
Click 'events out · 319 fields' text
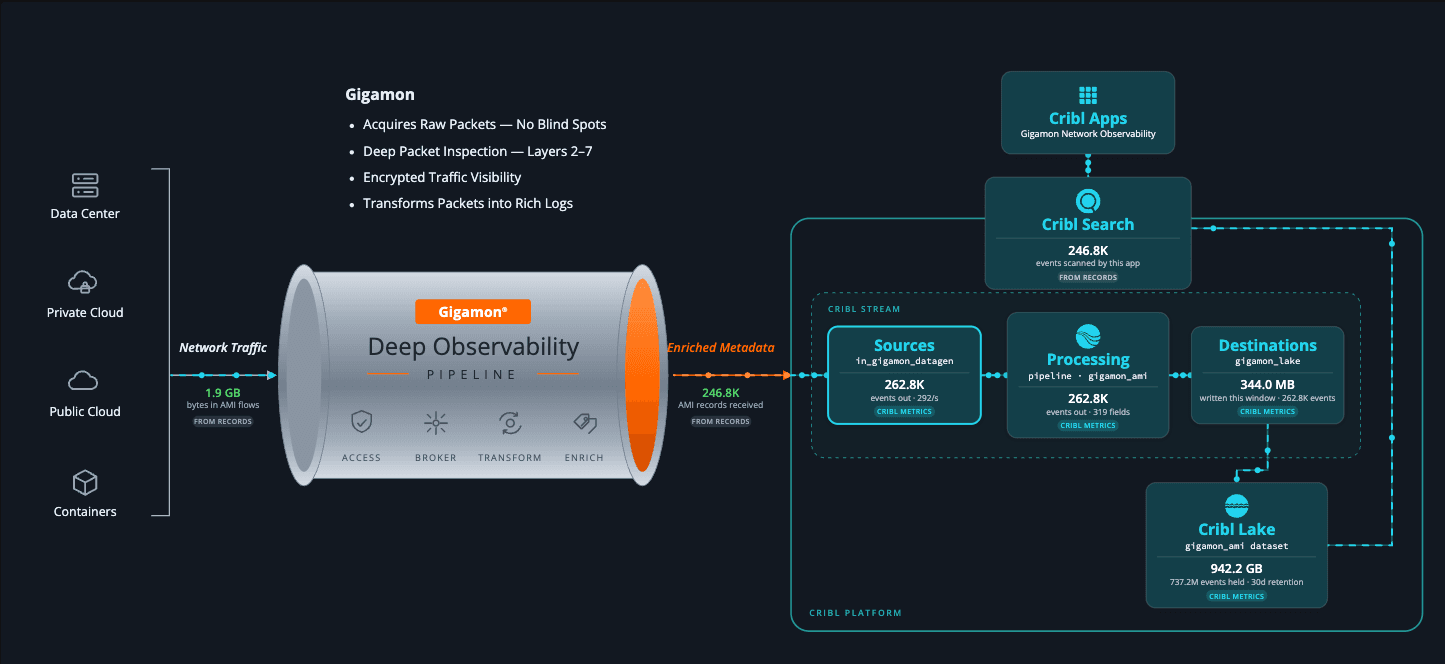coord(1088,412)
